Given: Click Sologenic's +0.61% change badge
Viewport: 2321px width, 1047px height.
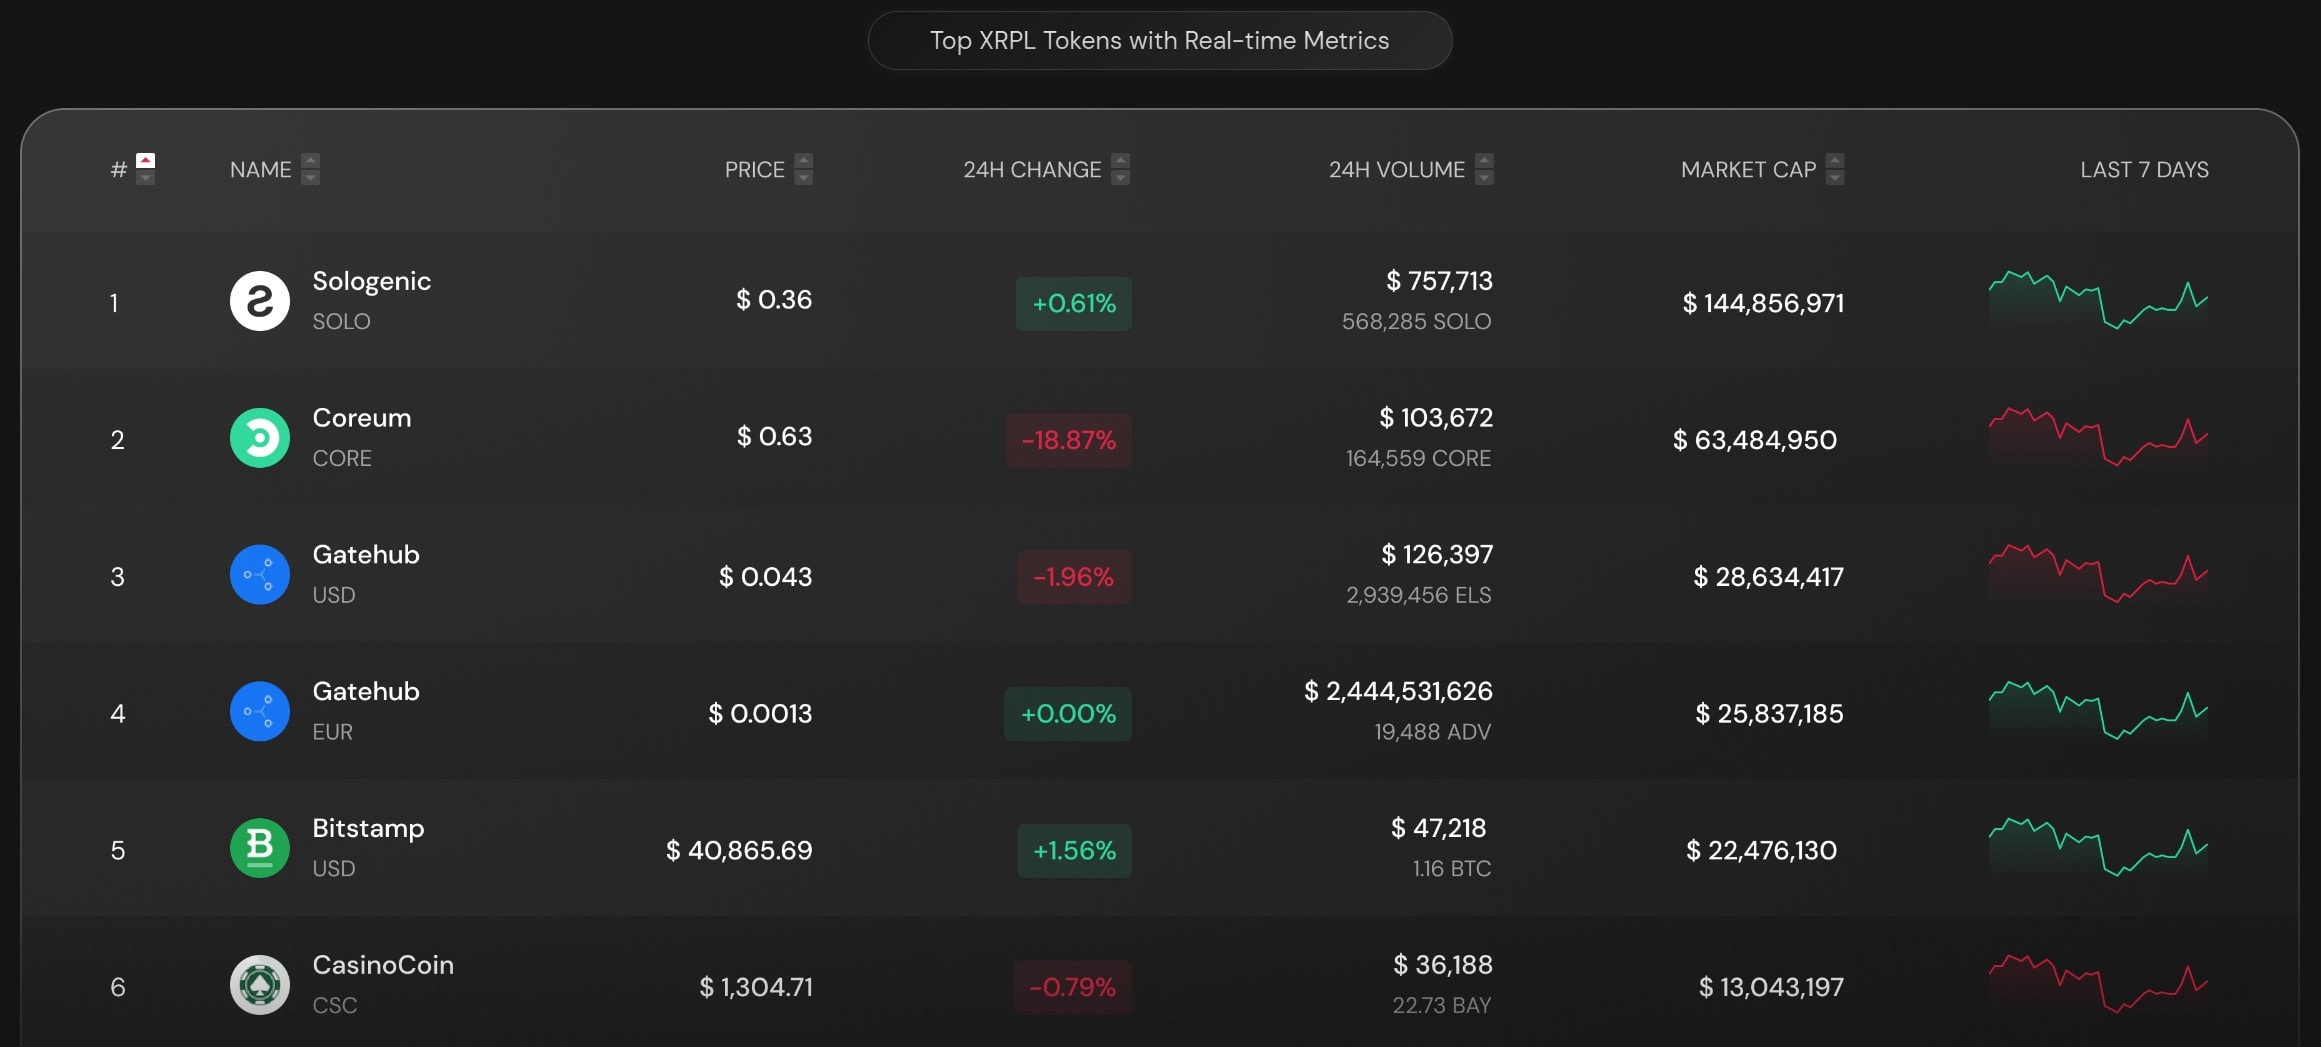Looking at the screenshot, I should tap(1073, 304).
